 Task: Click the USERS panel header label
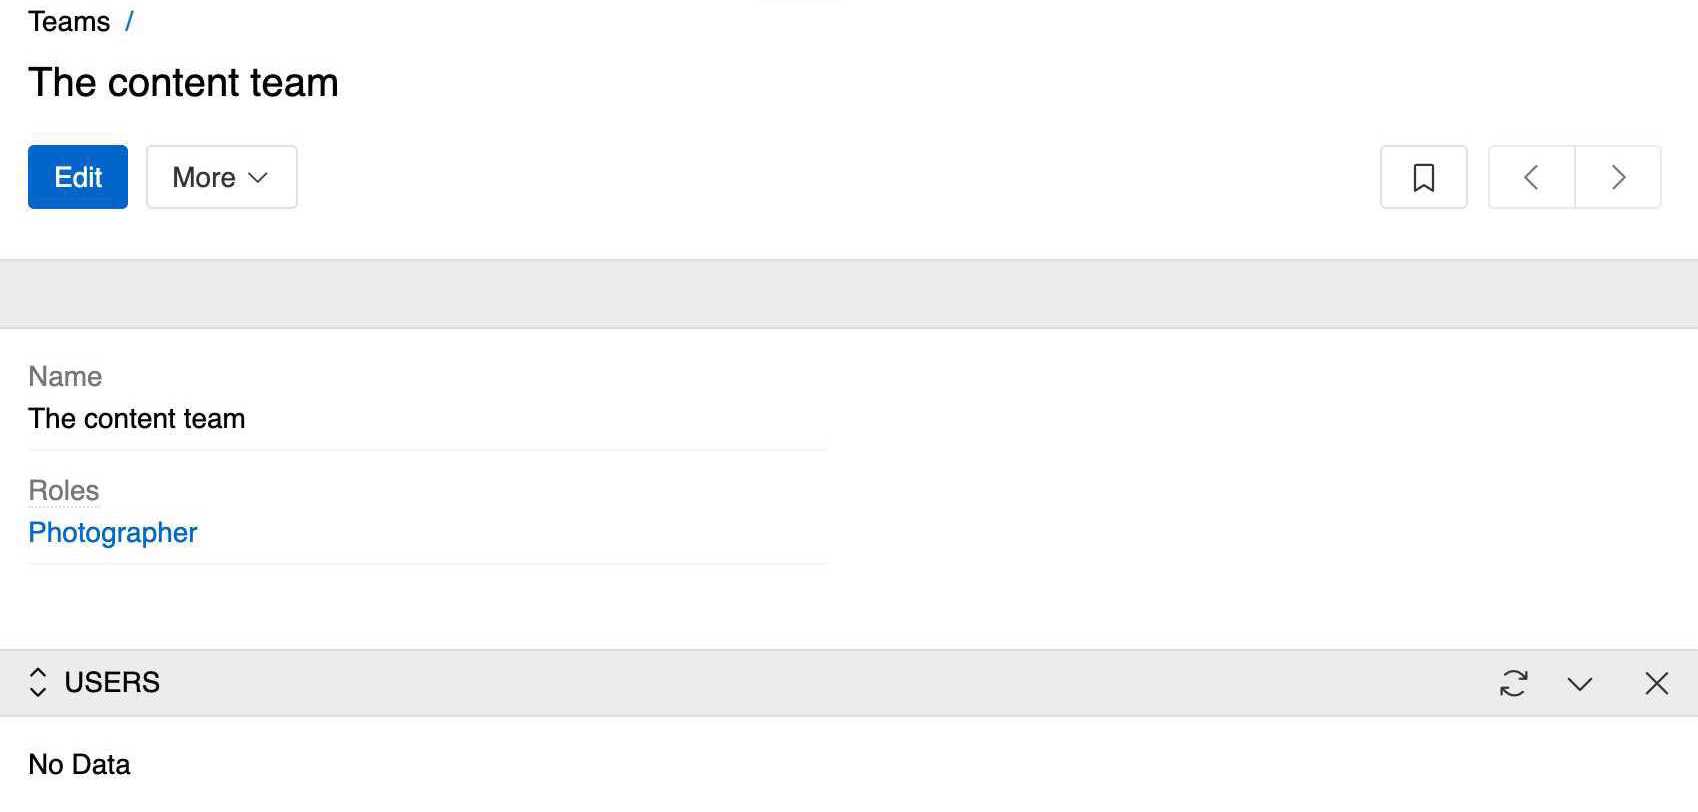pyautogui.click(x=112, y=682)
